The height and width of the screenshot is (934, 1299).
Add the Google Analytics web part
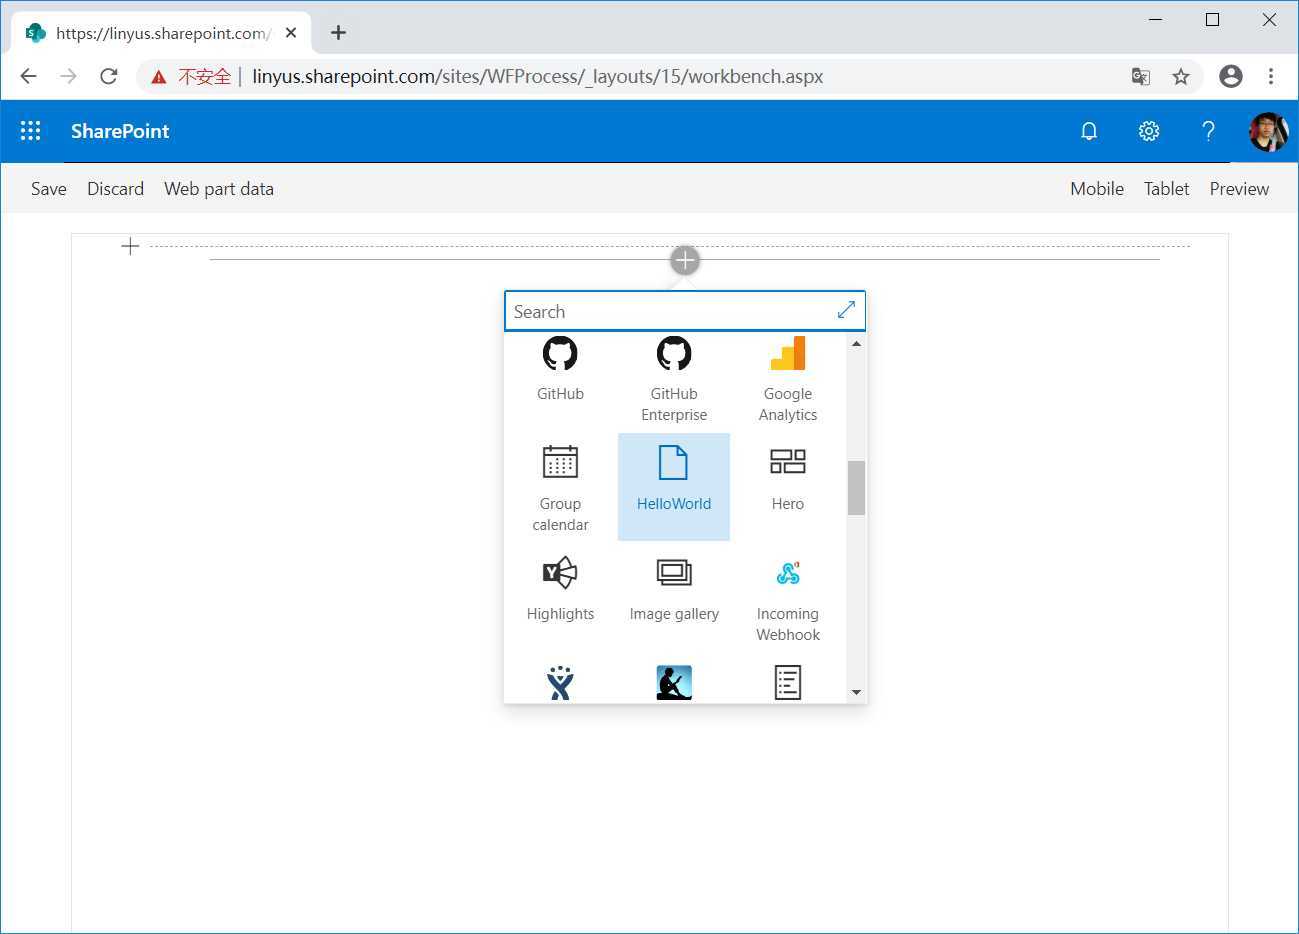(788, 379)
